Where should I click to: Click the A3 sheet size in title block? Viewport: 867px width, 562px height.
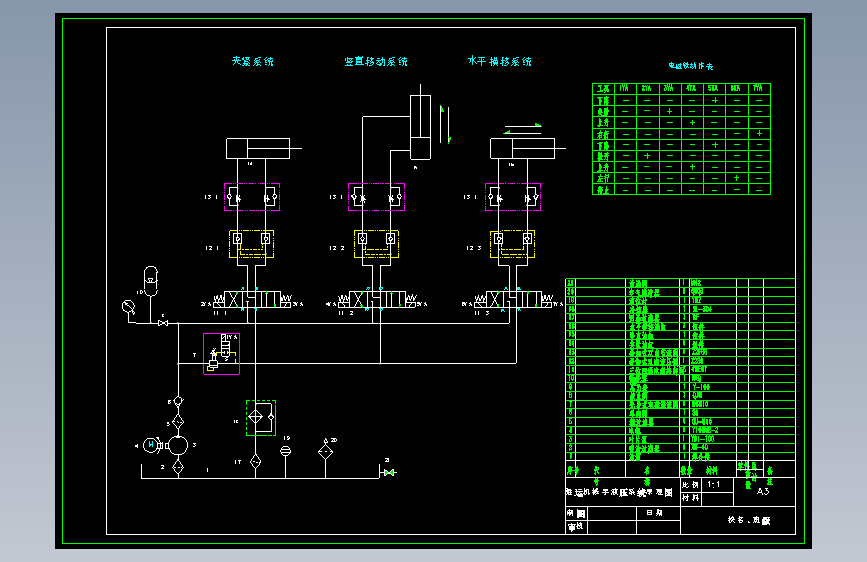point(763,491)
